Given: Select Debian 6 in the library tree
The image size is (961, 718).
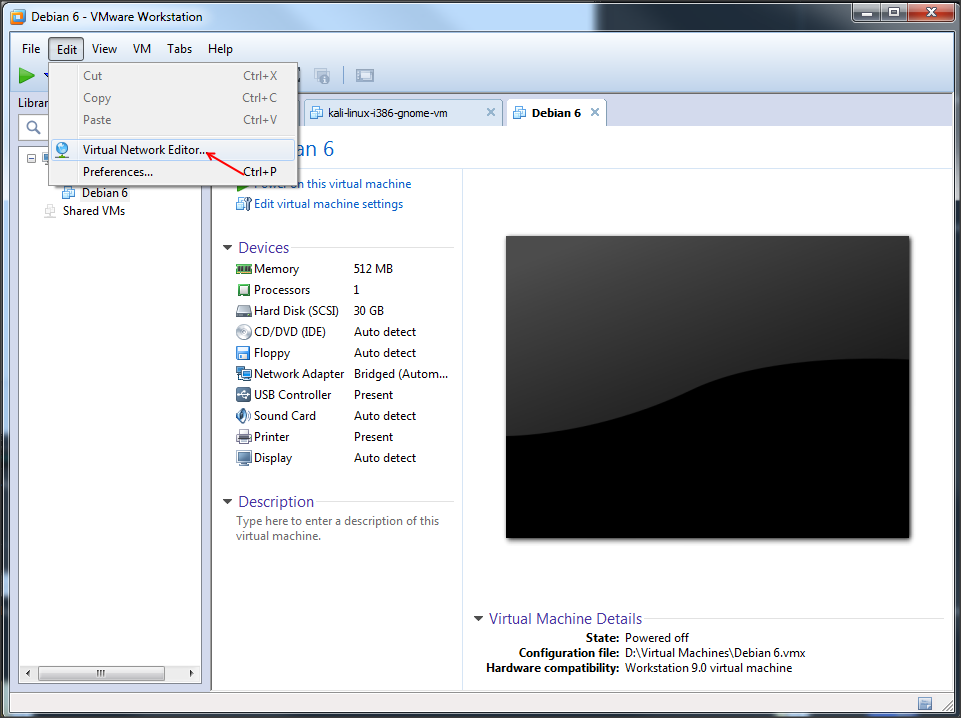Looking at the screenshot, I should (x=105, y=193).
